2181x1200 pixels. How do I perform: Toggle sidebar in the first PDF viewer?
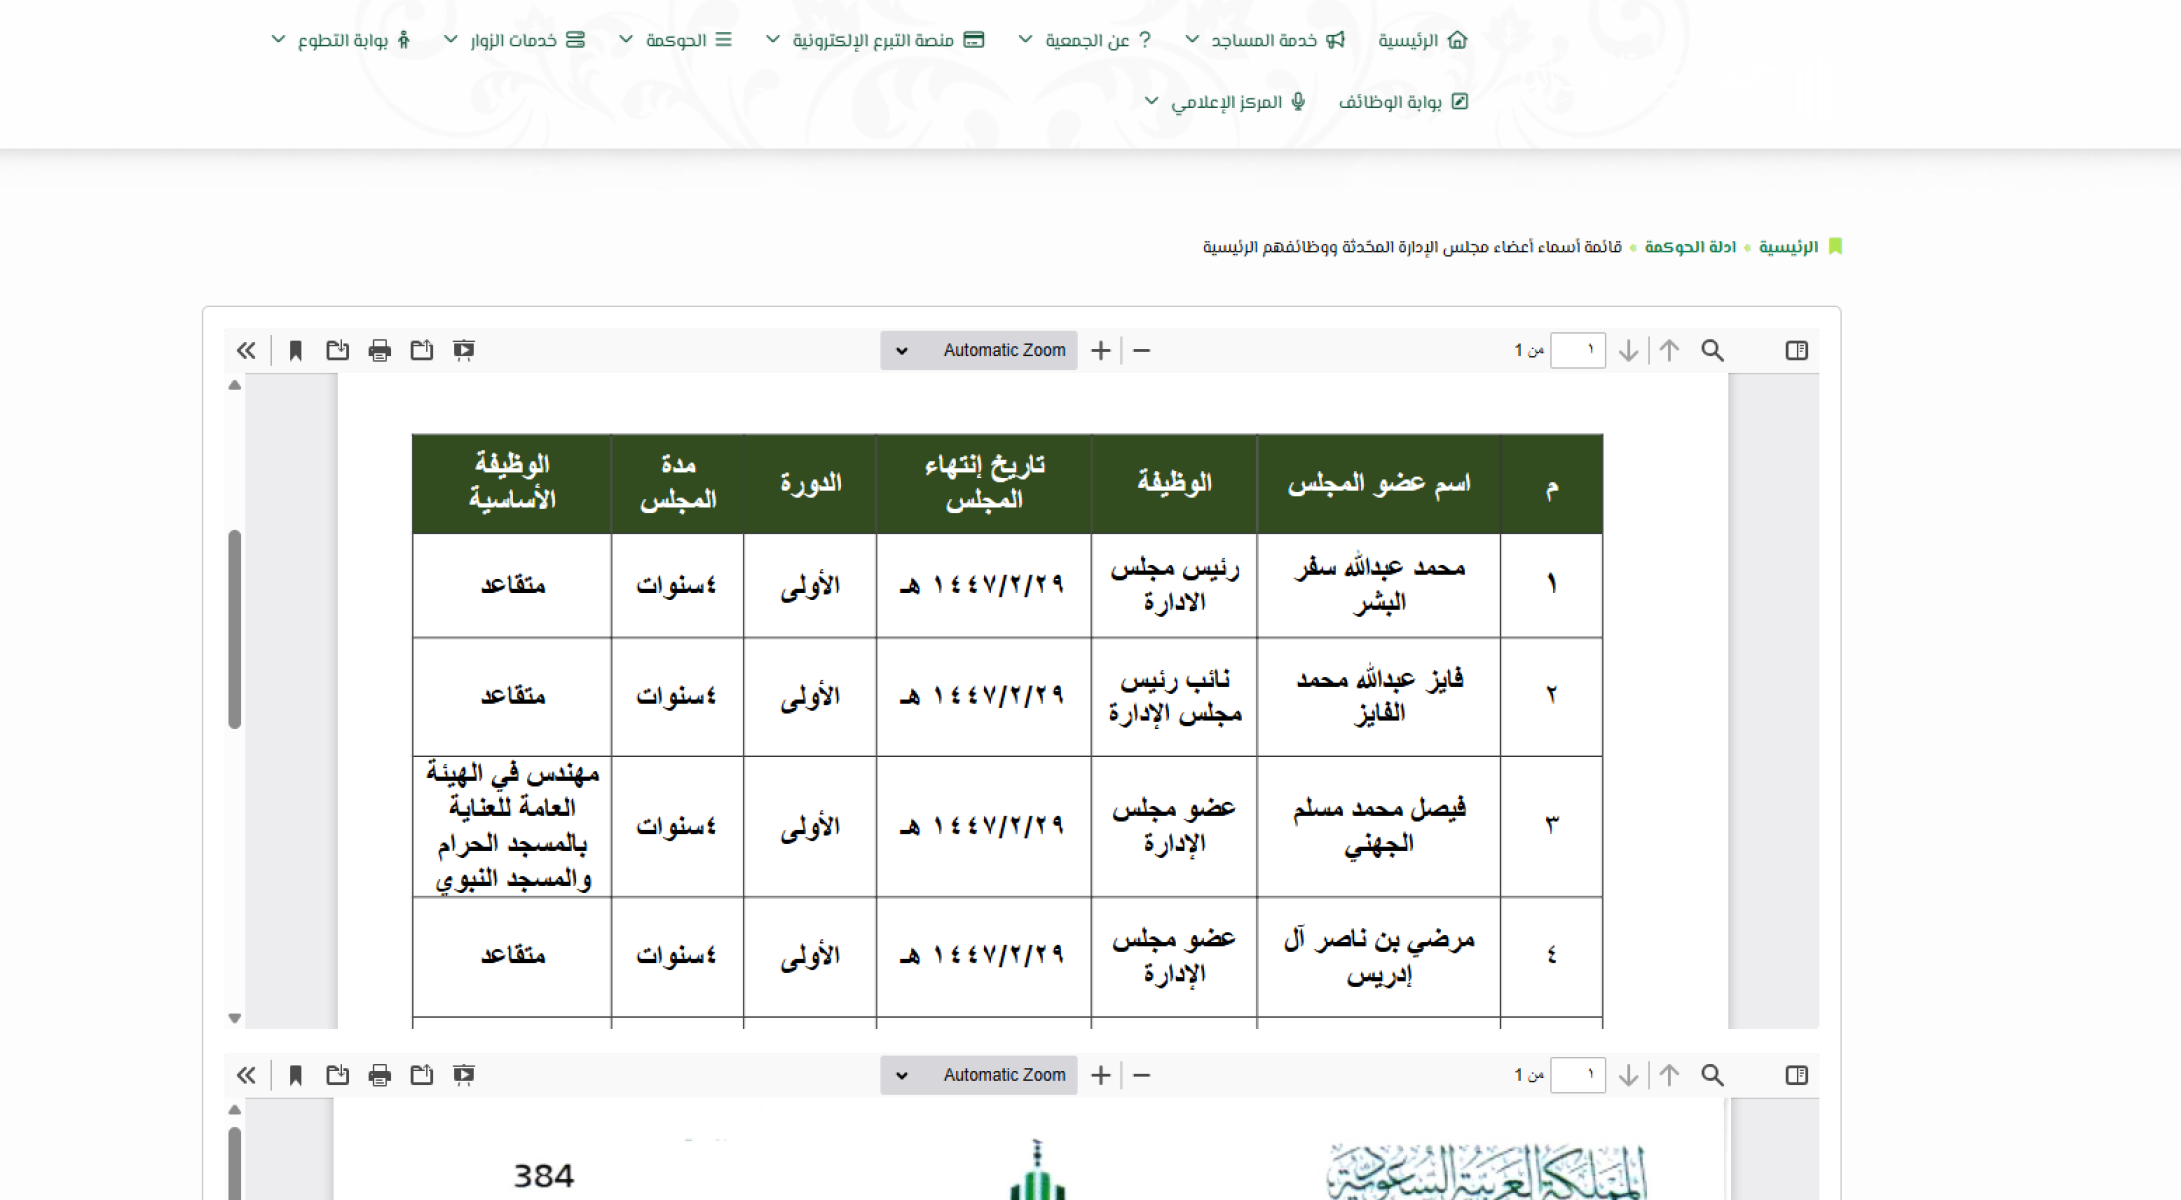click(1796, 351)
